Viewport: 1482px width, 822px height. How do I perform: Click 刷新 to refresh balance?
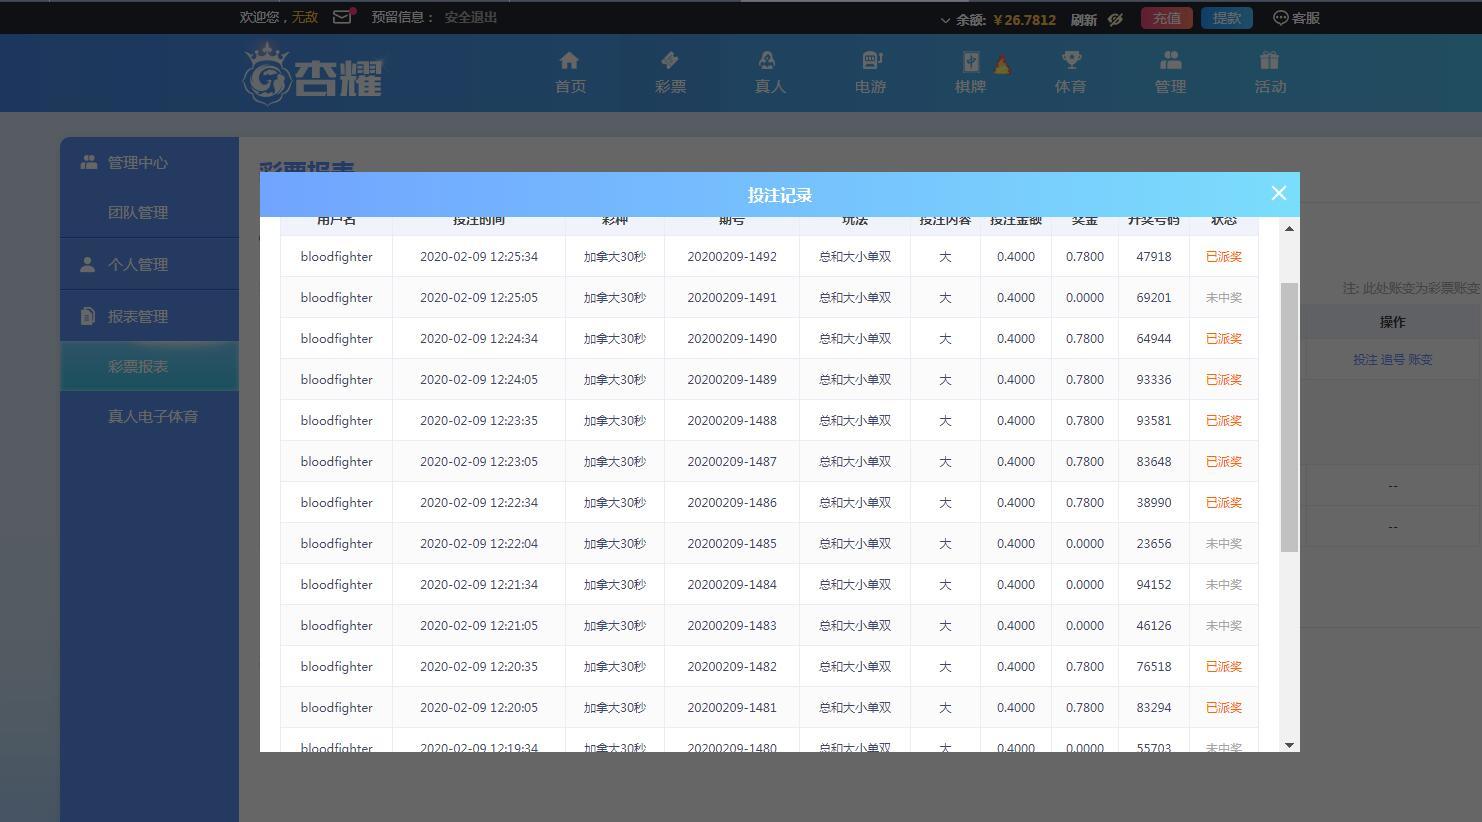[1083, 20]
